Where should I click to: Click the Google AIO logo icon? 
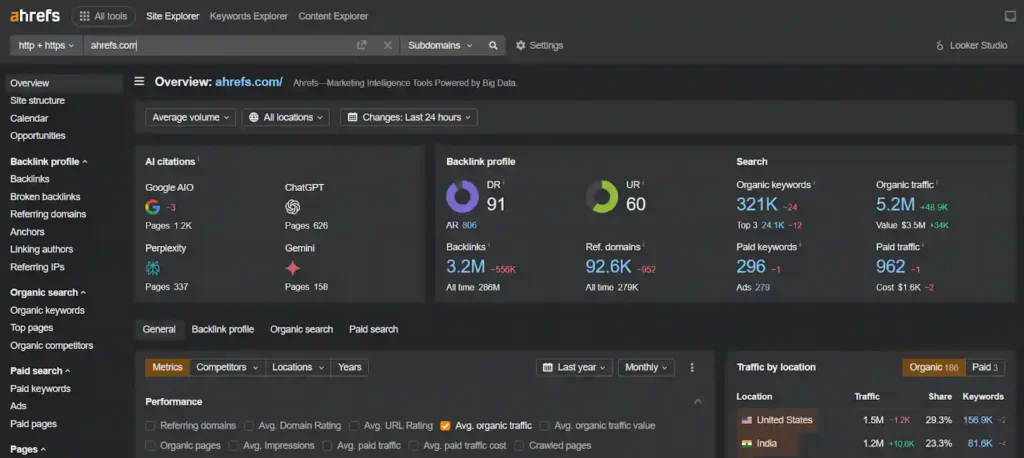pos(153,207)
